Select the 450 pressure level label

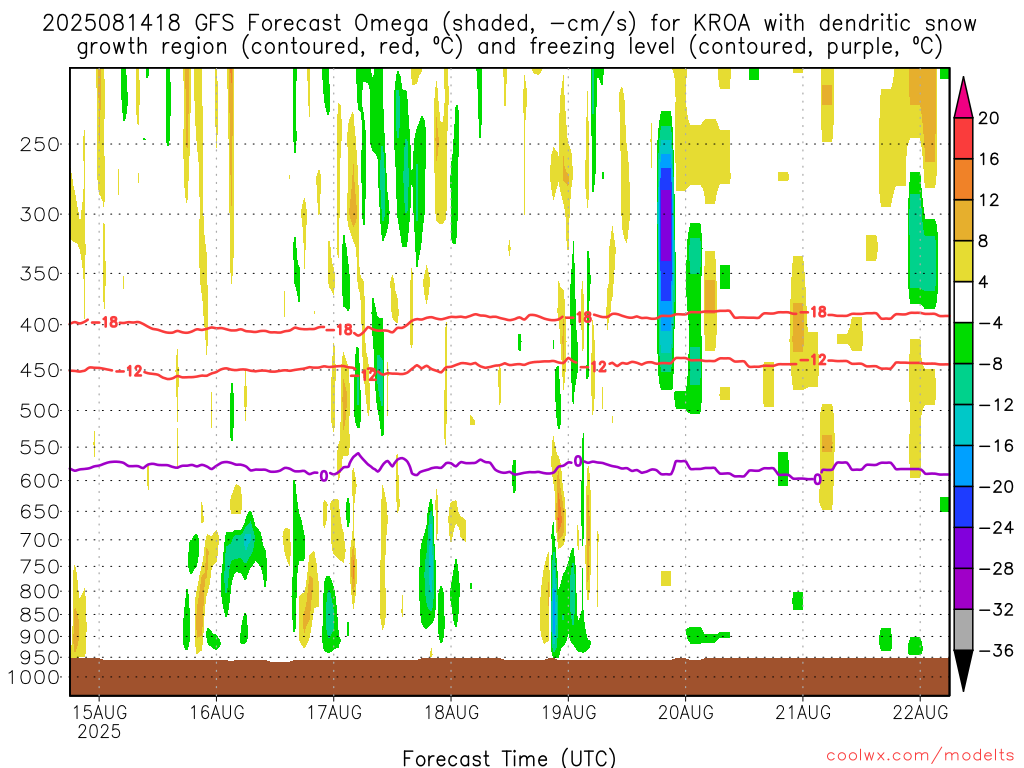(x=40, y=370)
